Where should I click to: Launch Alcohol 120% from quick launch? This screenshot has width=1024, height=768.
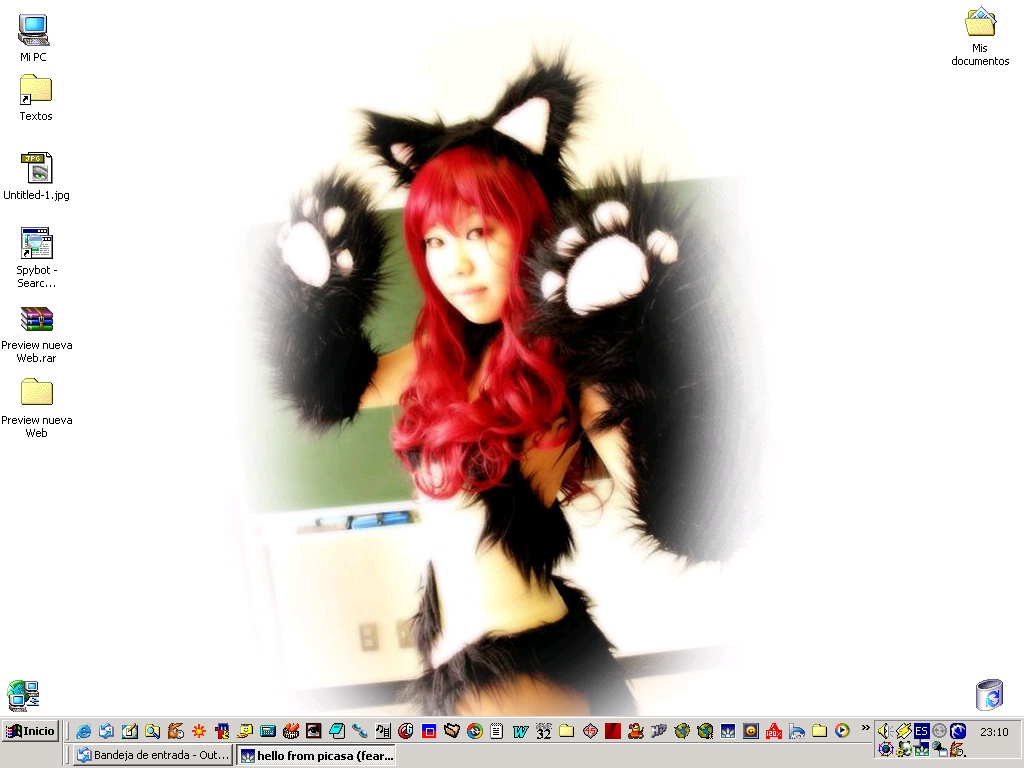coord(774,731)
